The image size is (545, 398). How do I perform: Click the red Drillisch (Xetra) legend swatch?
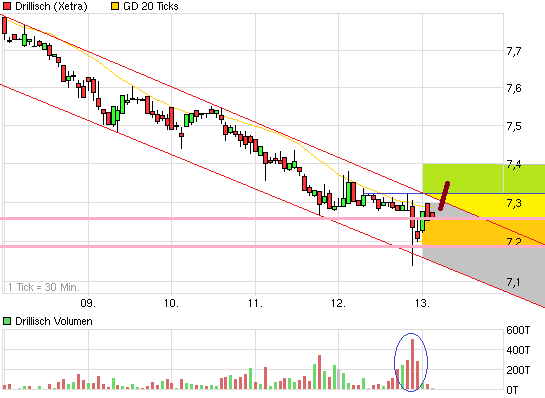(x=7, y=6)
